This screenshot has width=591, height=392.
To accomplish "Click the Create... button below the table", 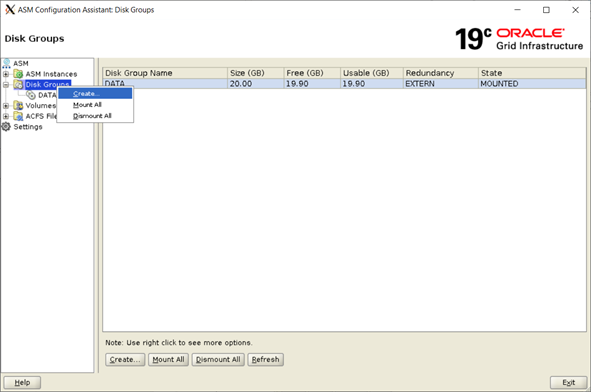I will [x=125, y=360].
